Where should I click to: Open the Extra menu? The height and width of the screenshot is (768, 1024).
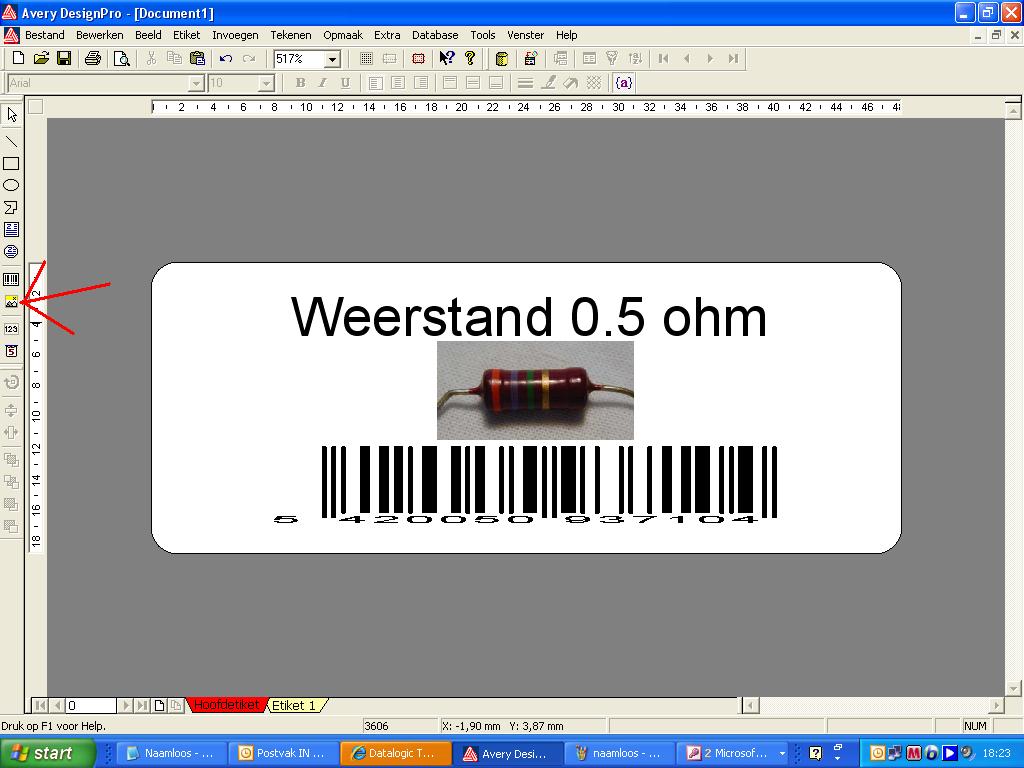[x=387, y=35]
